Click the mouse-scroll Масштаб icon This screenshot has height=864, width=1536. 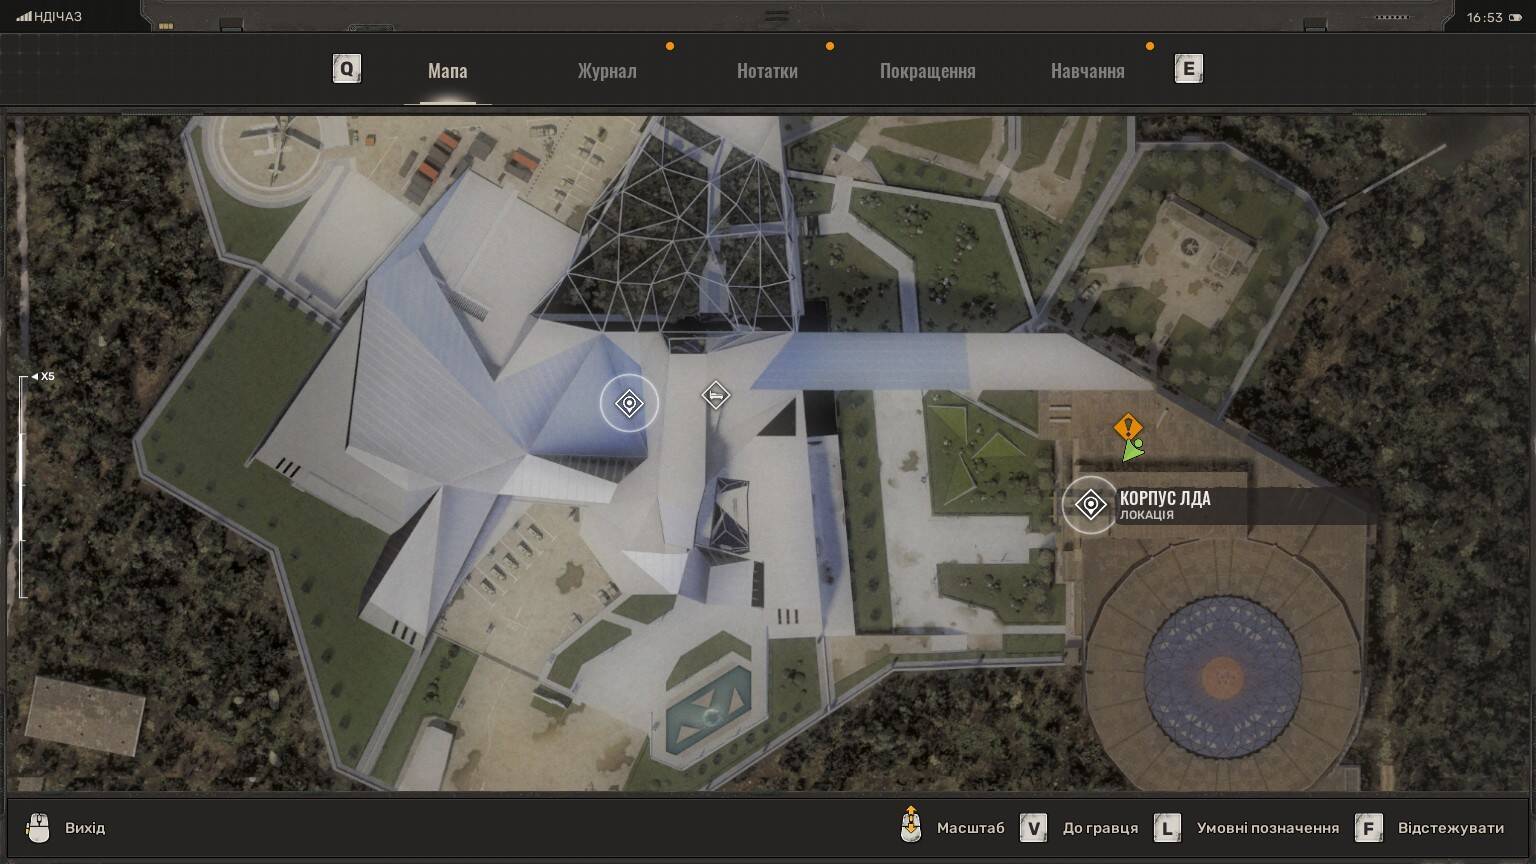click(911, 825)
